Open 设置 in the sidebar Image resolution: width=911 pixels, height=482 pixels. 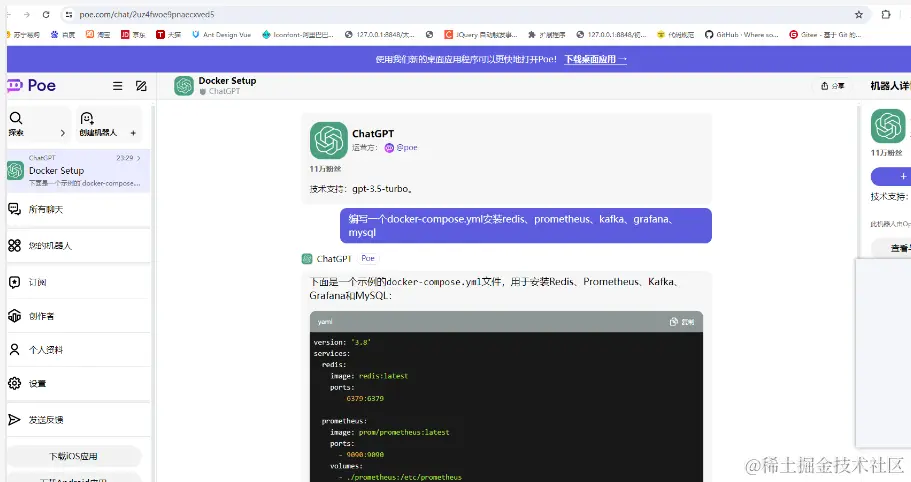coord(78,383)
